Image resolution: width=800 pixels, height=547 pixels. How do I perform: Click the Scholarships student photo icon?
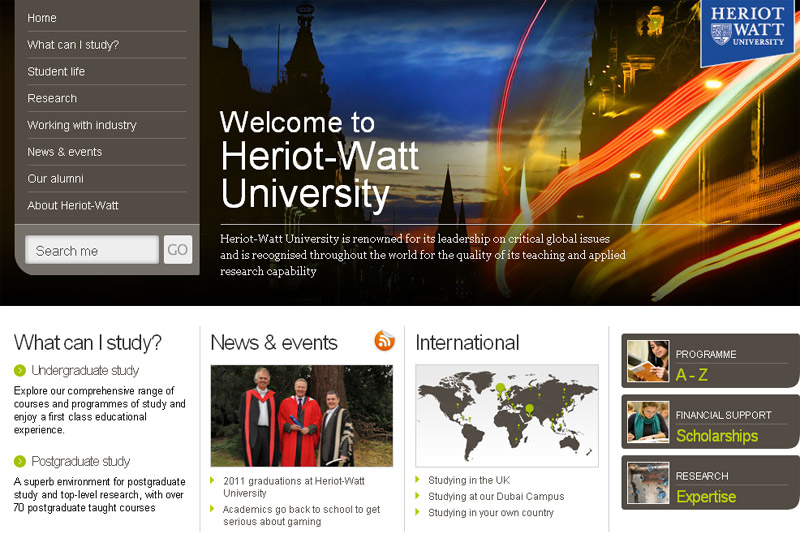click(647, 422)
